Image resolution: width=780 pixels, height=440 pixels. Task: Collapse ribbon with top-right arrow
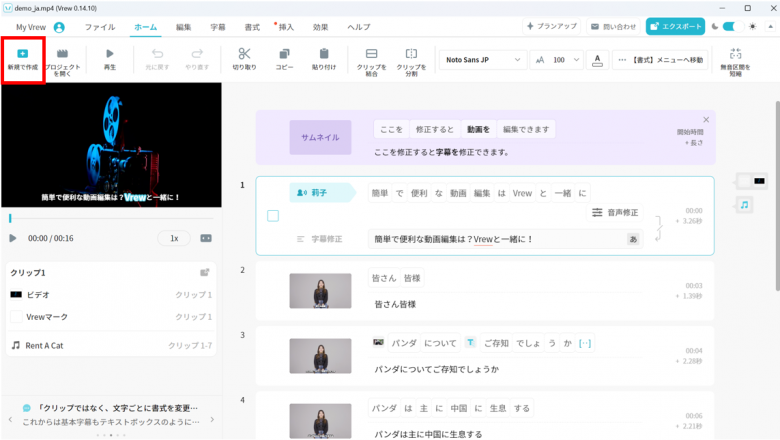click(771, 27)
